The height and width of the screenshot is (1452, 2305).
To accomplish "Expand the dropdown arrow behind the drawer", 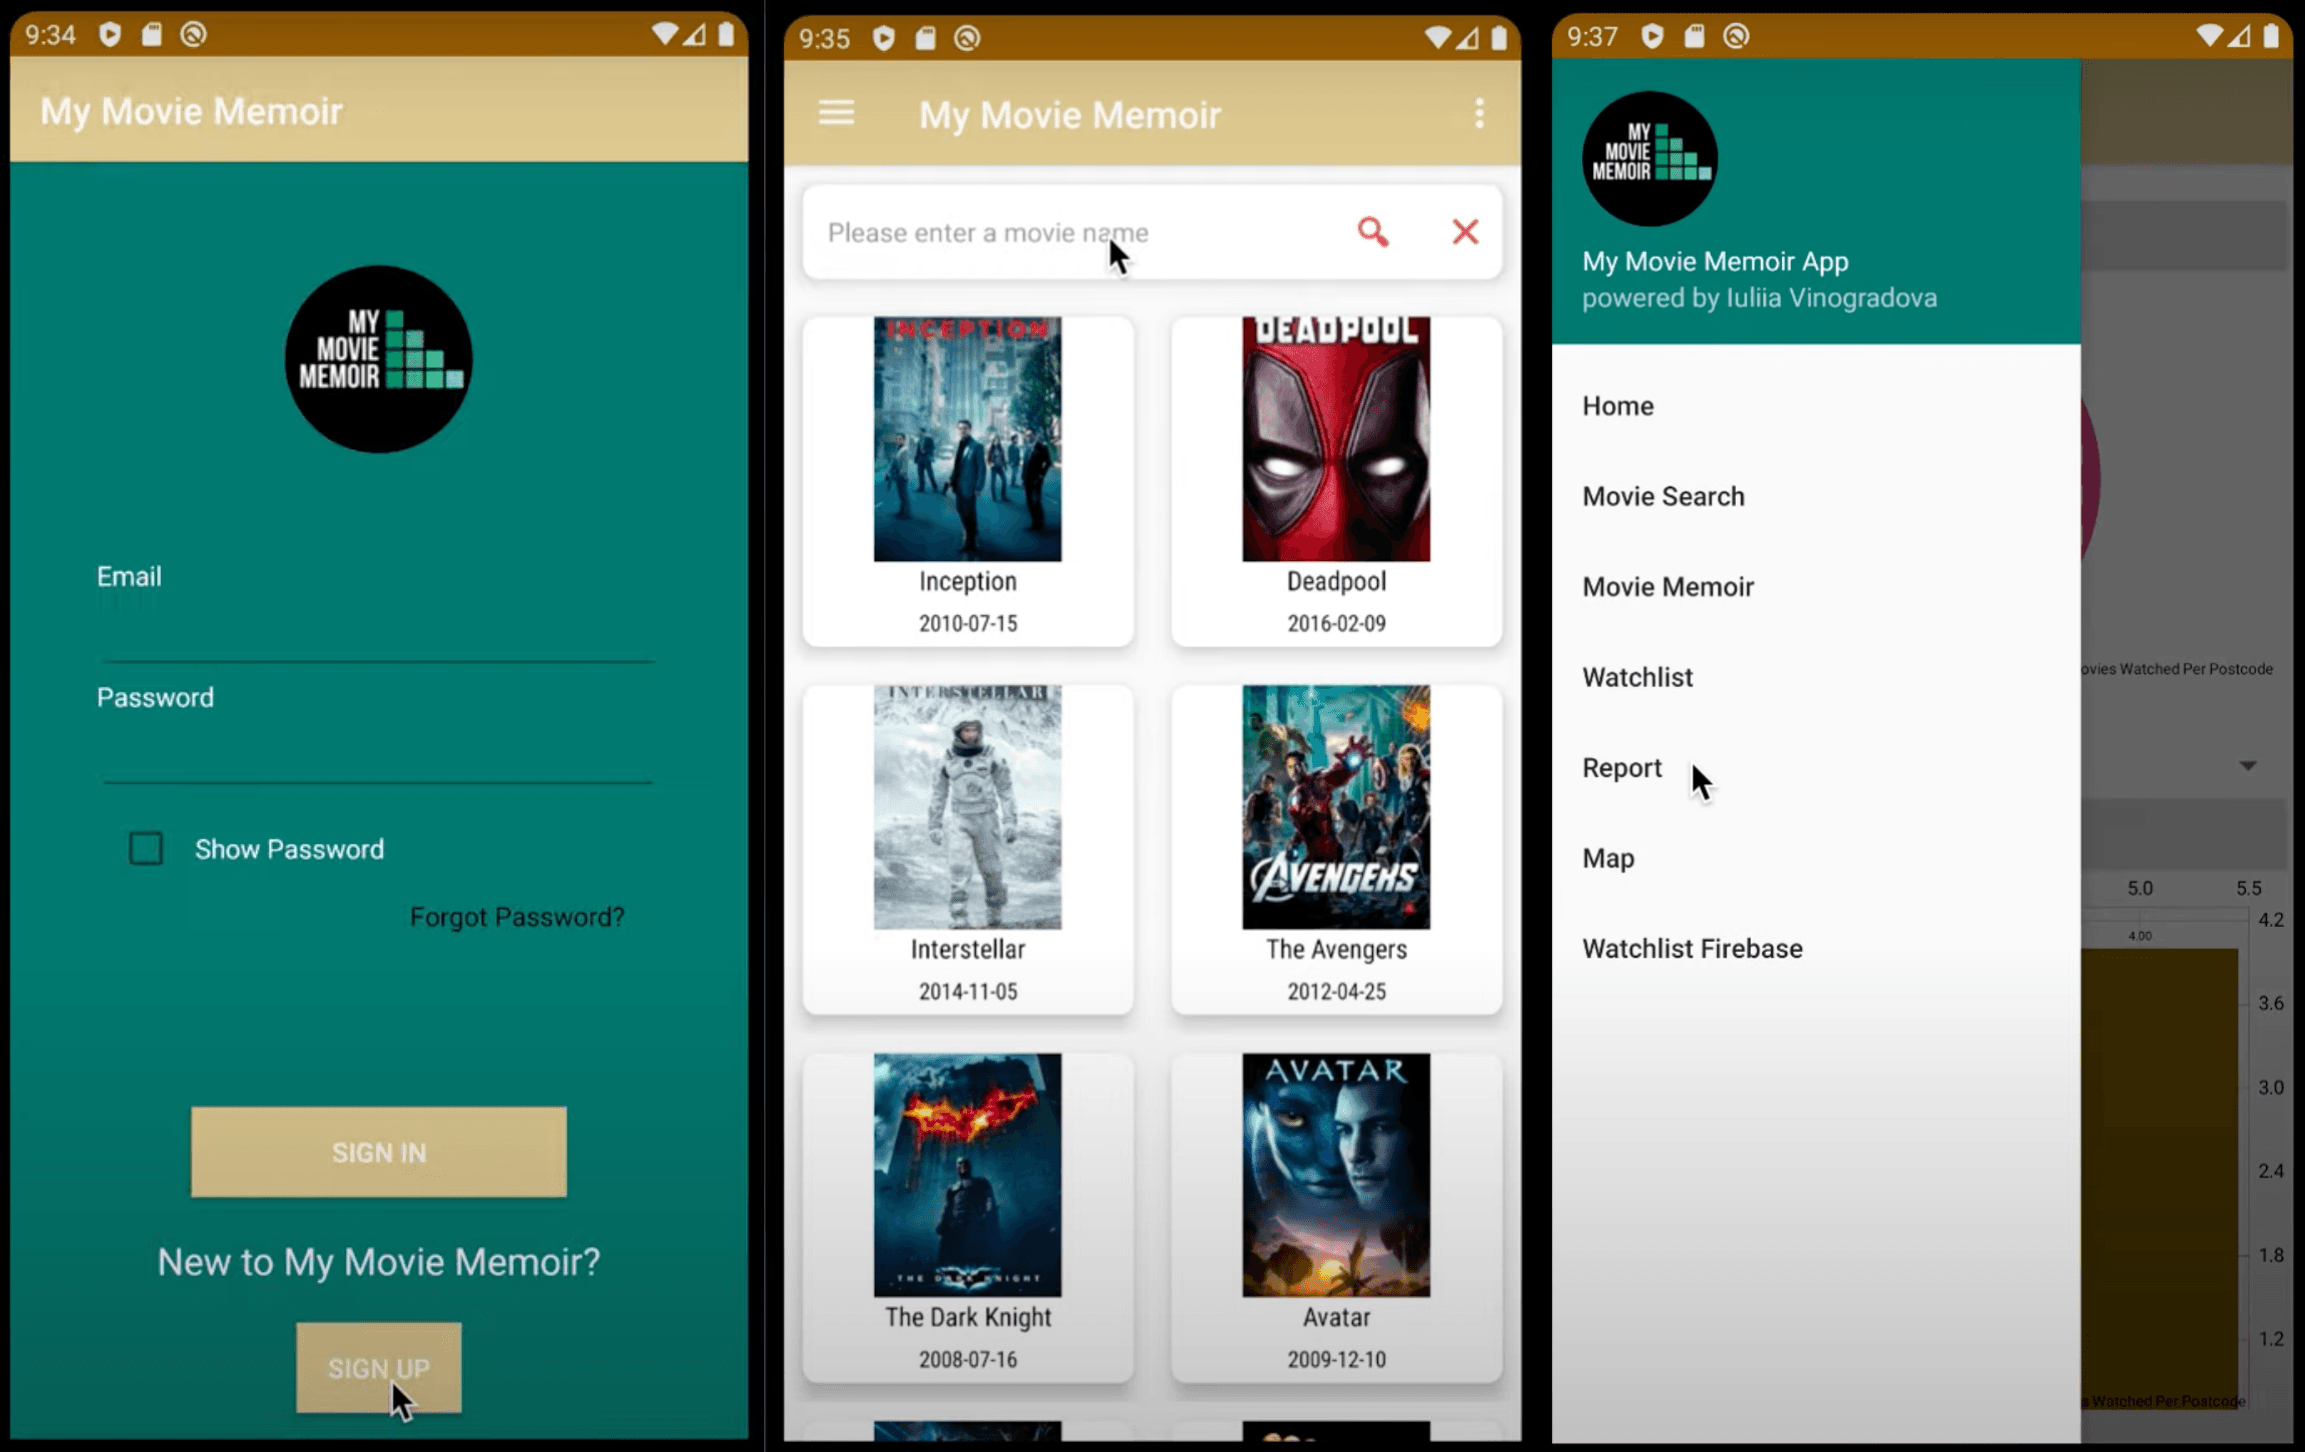I will (x=2247, y=766).
